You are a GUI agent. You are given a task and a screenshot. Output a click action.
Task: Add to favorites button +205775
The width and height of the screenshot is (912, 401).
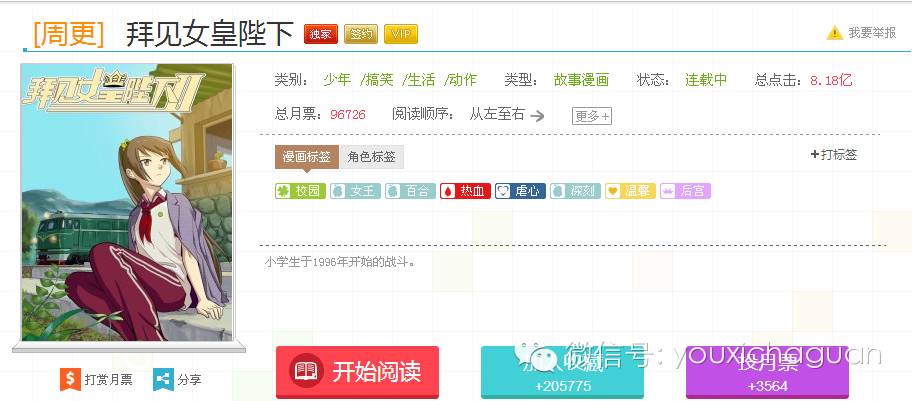pyautogui.click(x=562, y=372)
